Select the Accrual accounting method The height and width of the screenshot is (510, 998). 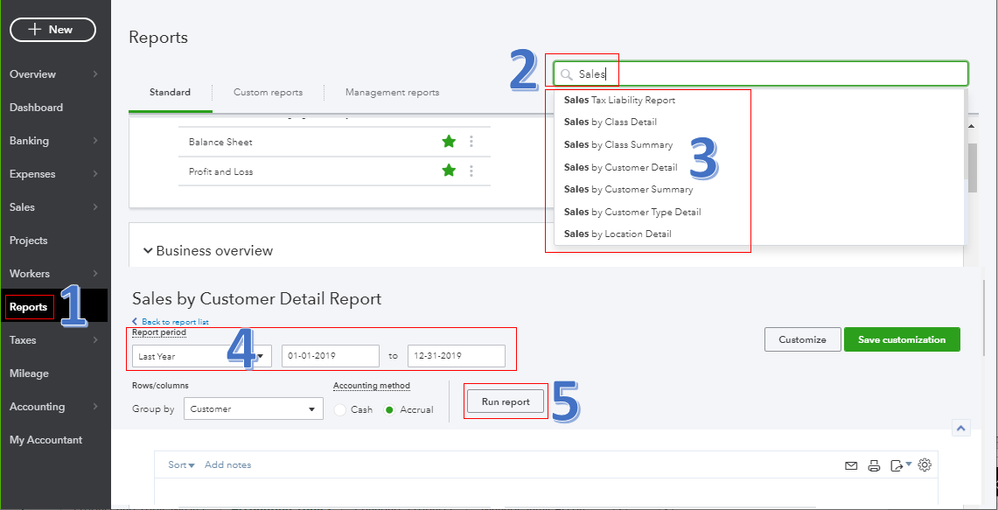coord(390,410)
